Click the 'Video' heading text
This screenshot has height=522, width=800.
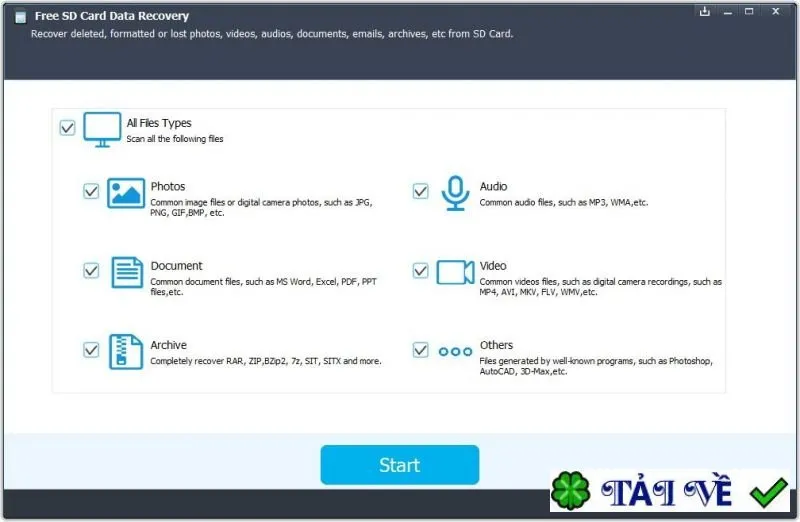(493, 266)
